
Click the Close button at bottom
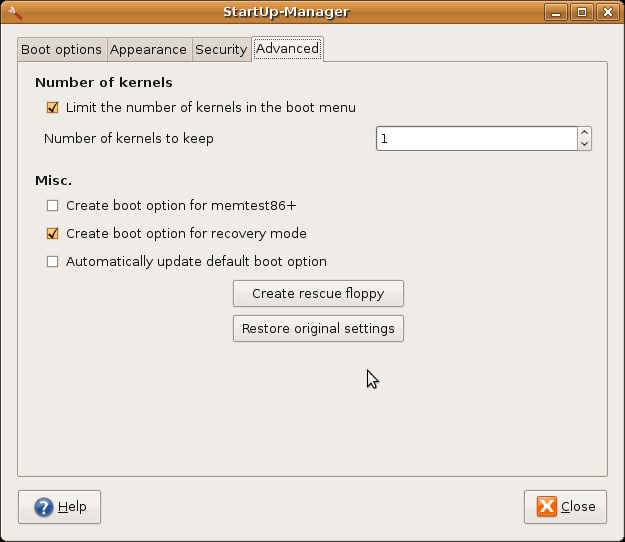(566, 507)
